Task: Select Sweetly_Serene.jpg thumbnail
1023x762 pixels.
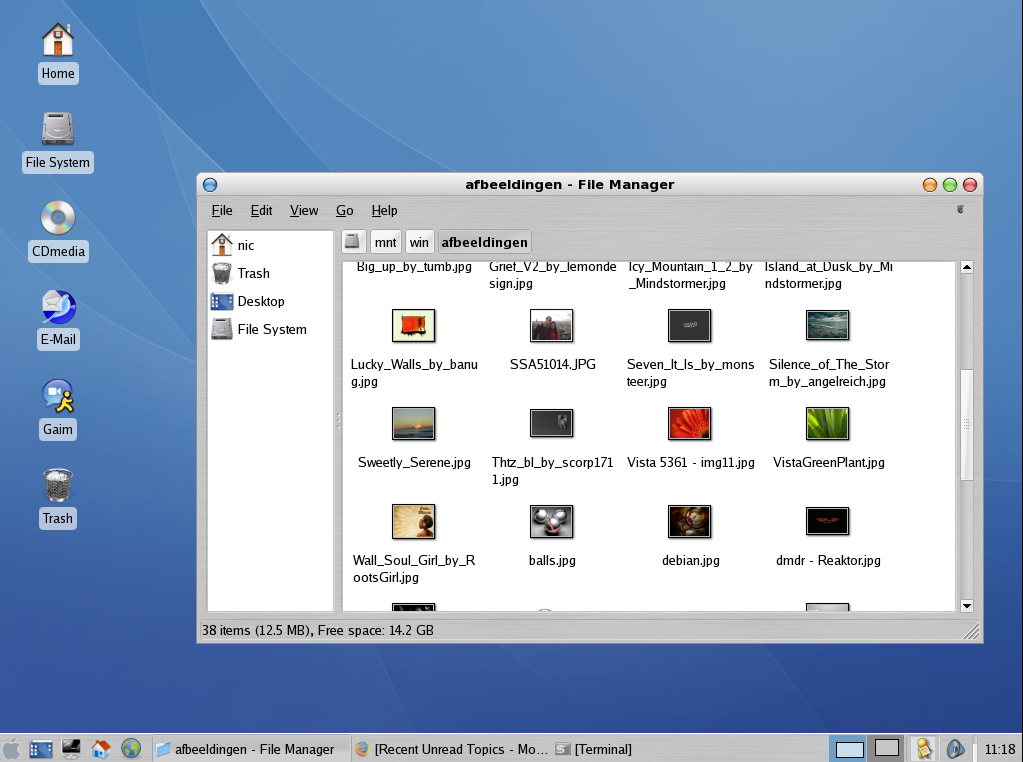Action: 413,423
